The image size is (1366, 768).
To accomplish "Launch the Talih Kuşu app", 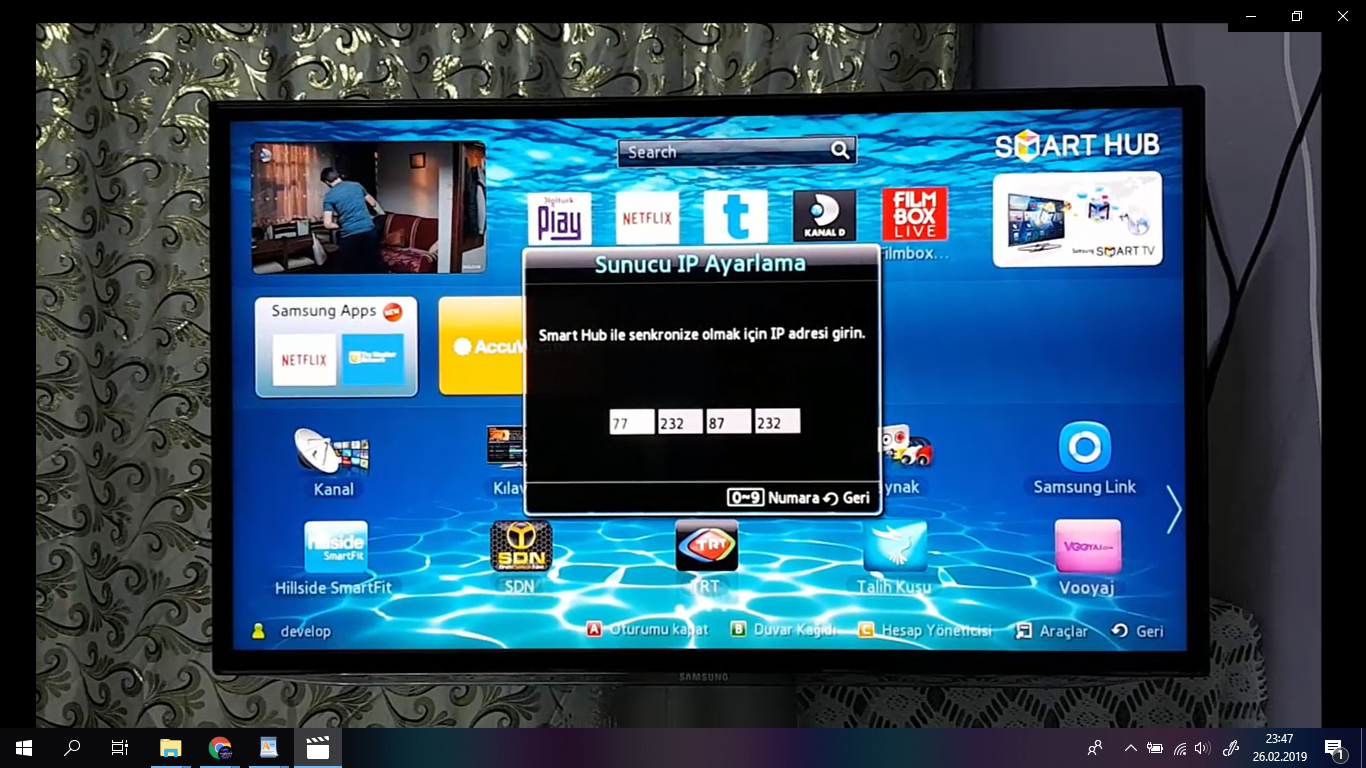I will (x=895, y=546).
